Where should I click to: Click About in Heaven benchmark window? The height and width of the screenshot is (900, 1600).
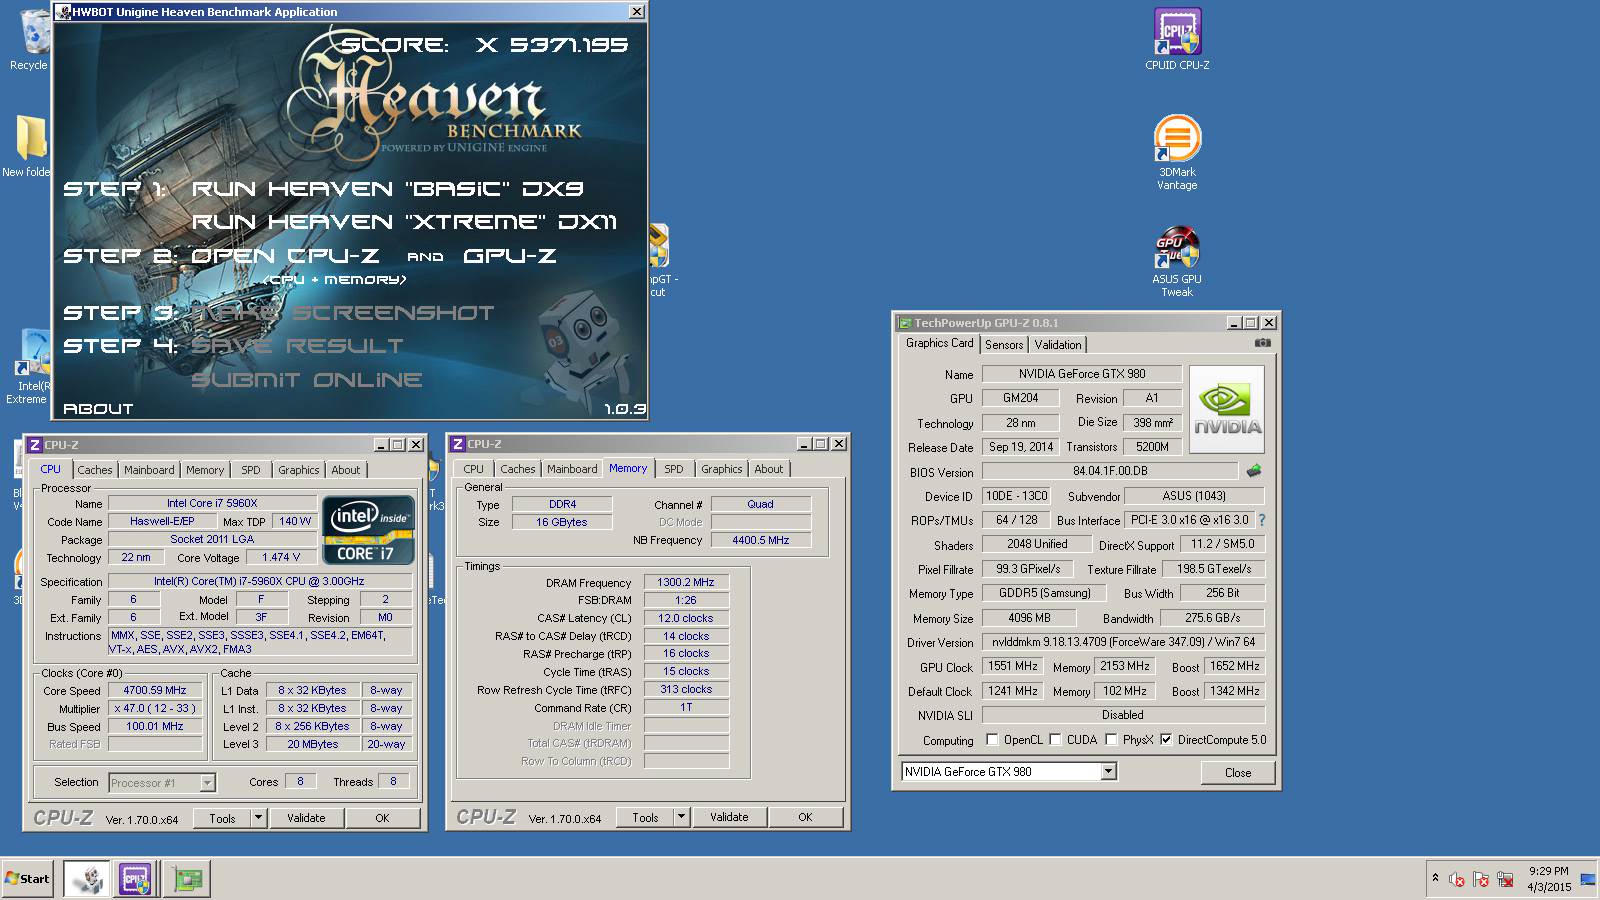[98, 408]
